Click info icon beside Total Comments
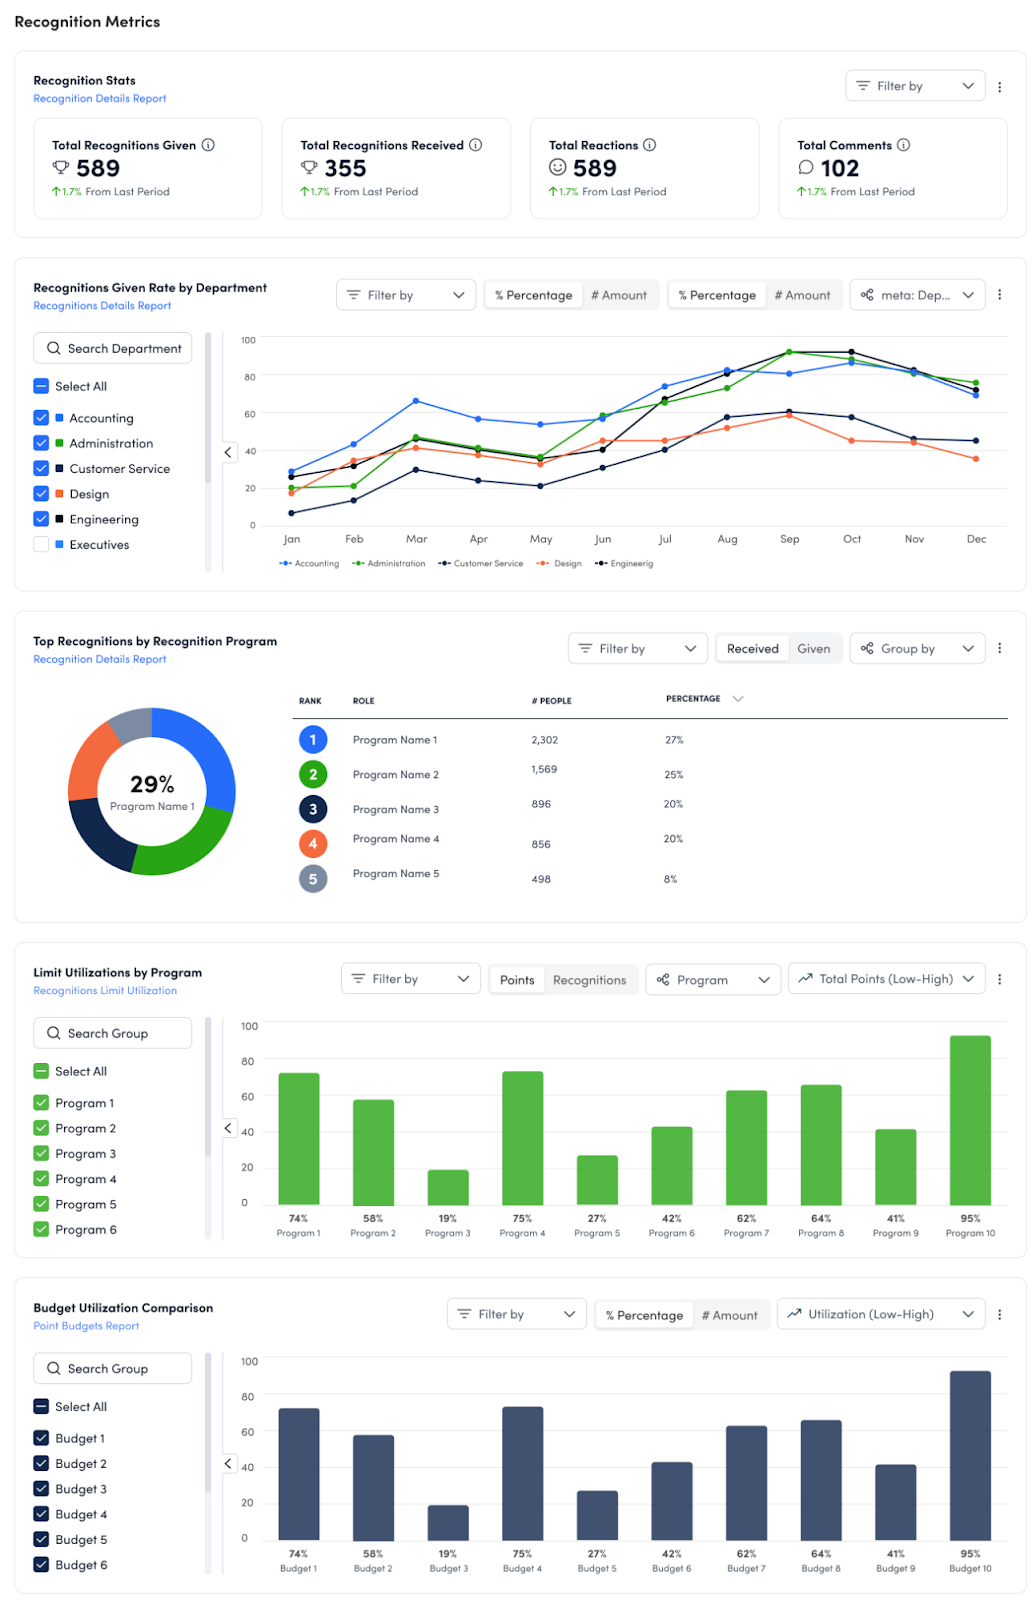Image resolution: width=1036 pixels, height=1600 pixels. [x=903, y=145]
